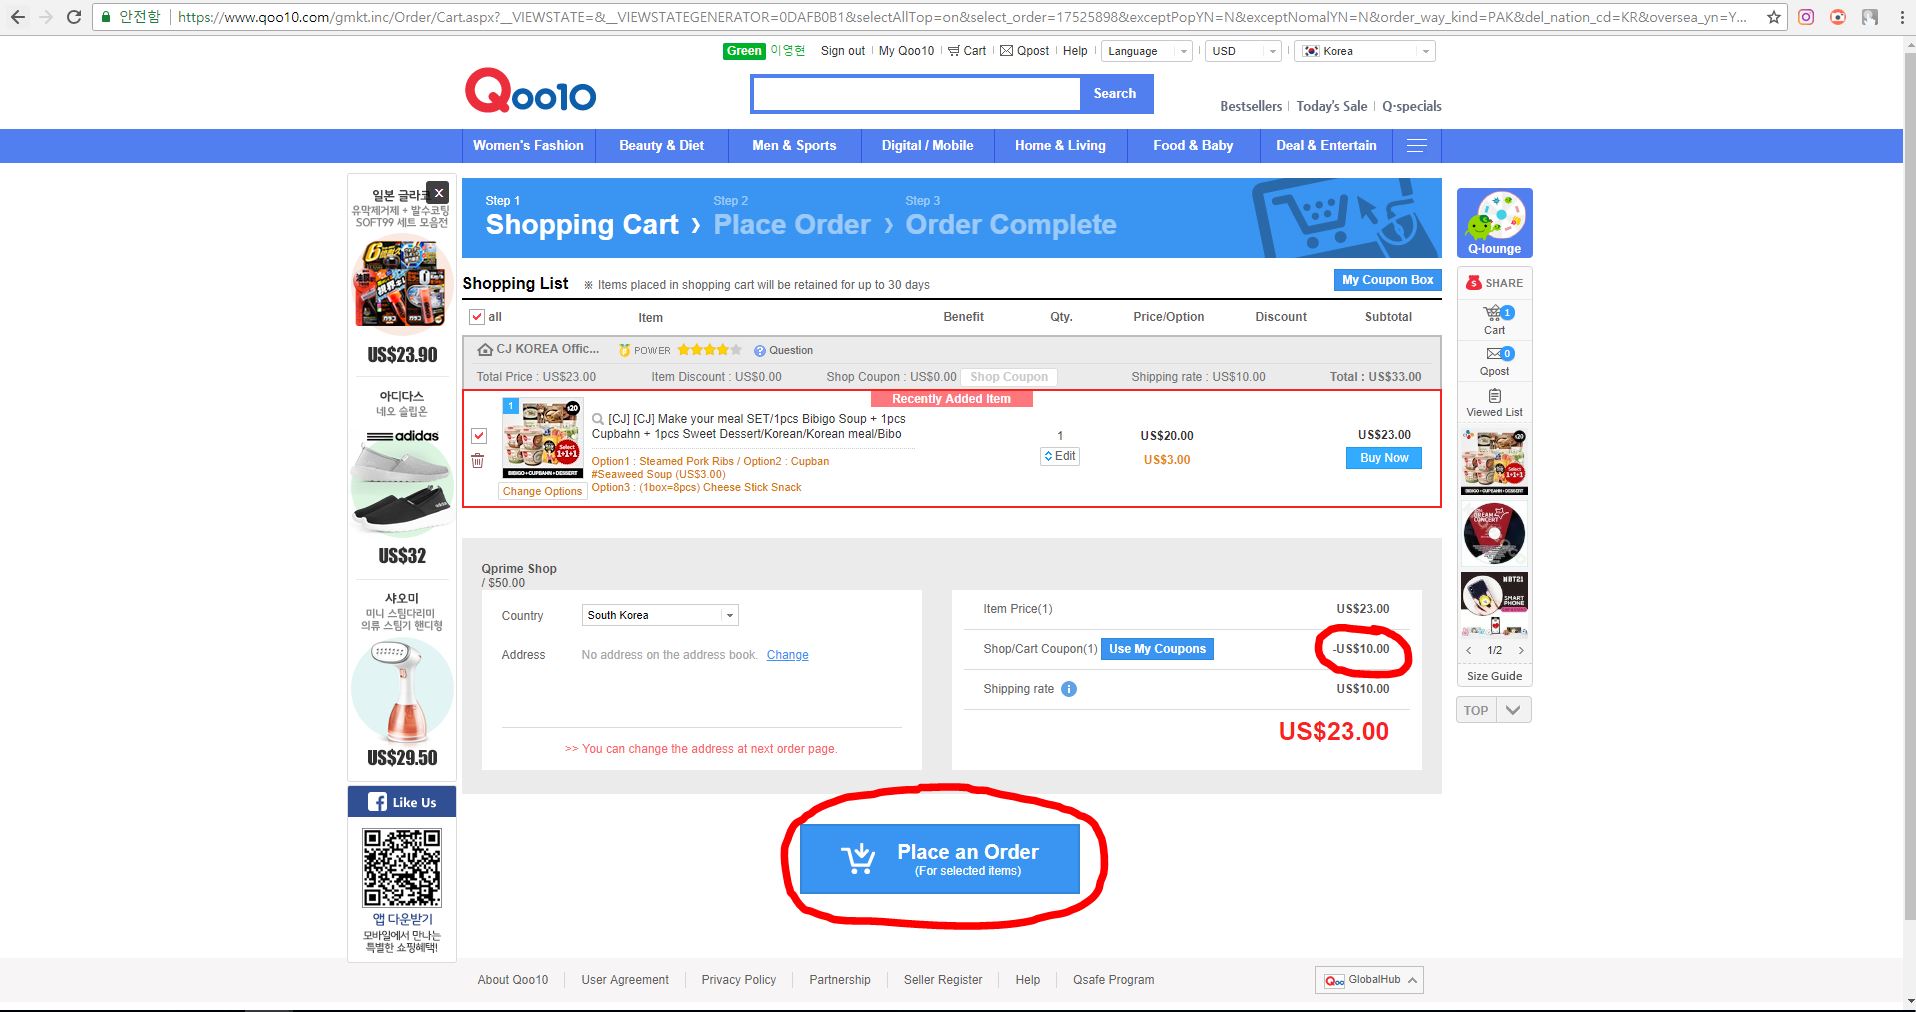Open Food & Baby category
The width and height of the screenshot is (1916, 1012).
coord(1193,146)
